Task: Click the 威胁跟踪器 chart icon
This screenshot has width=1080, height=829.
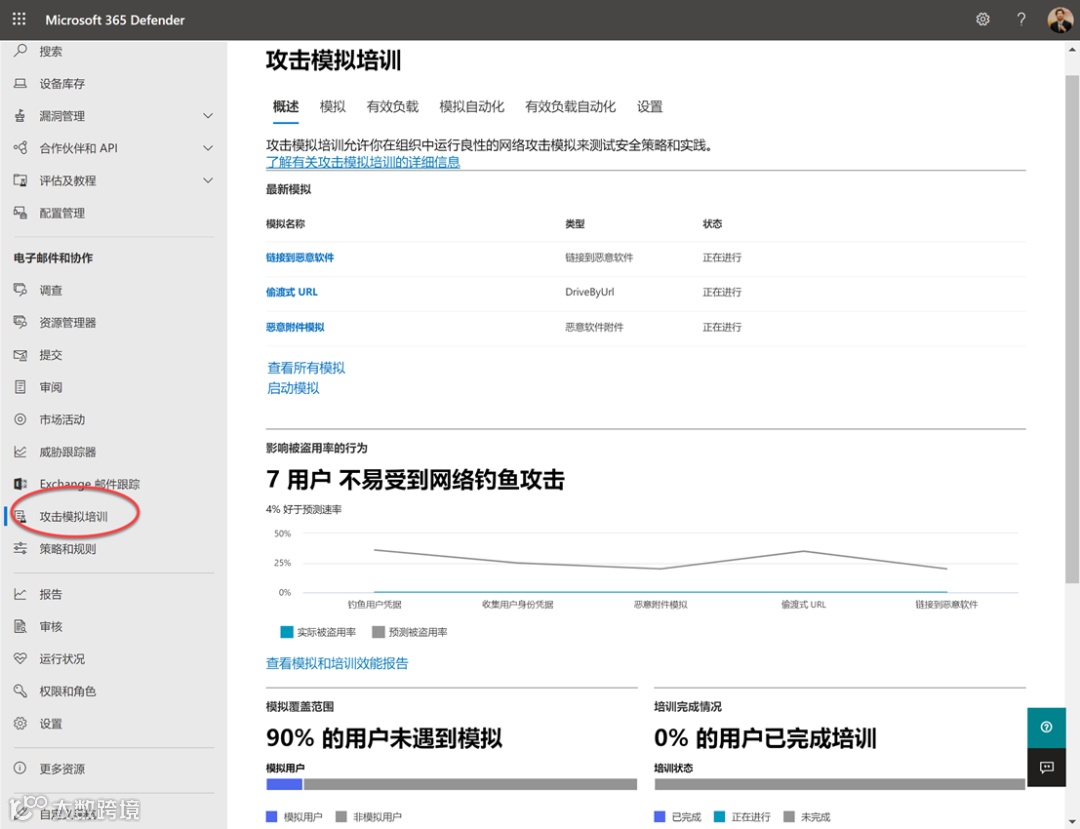Action: coord(21,452)
